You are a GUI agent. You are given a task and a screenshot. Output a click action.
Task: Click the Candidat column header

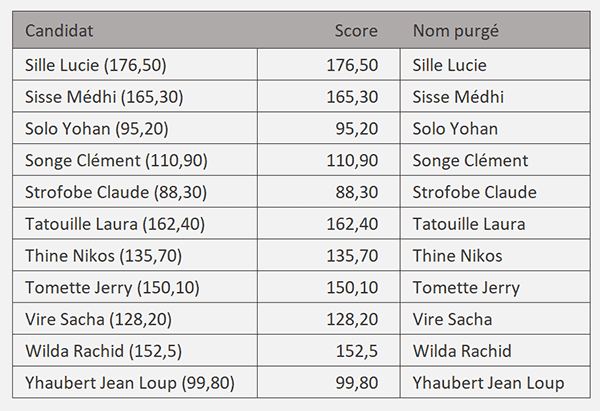(59, 31)
